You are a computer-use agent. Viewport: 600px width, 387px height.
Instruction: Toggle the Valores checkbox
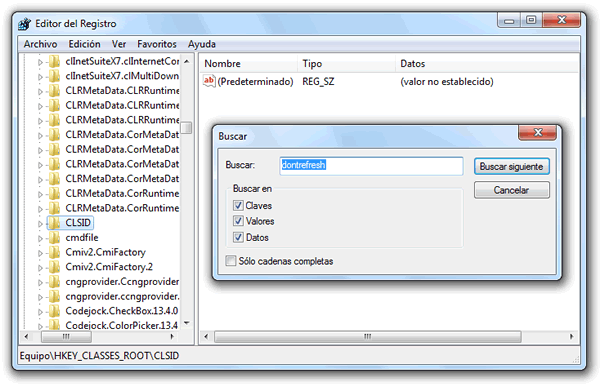(238, 221)
